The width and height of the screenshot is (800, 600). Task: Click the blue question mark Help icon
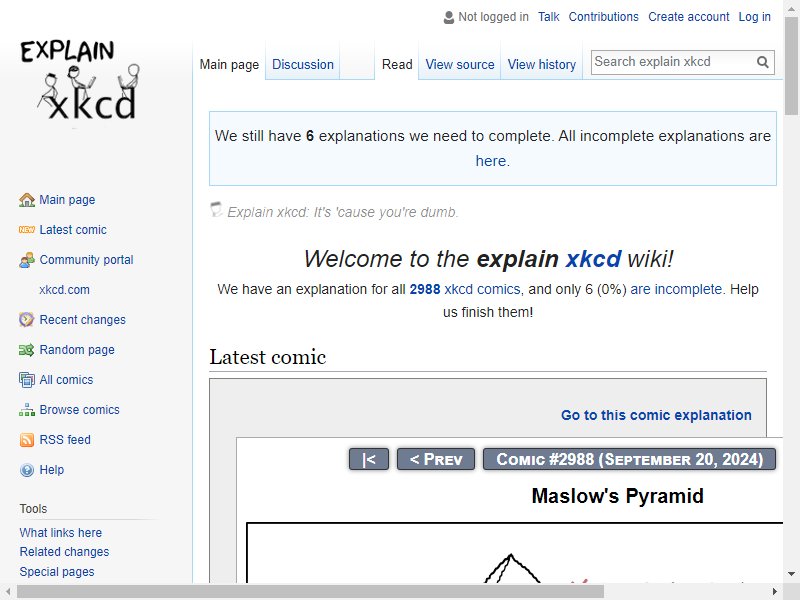point(27,470)
